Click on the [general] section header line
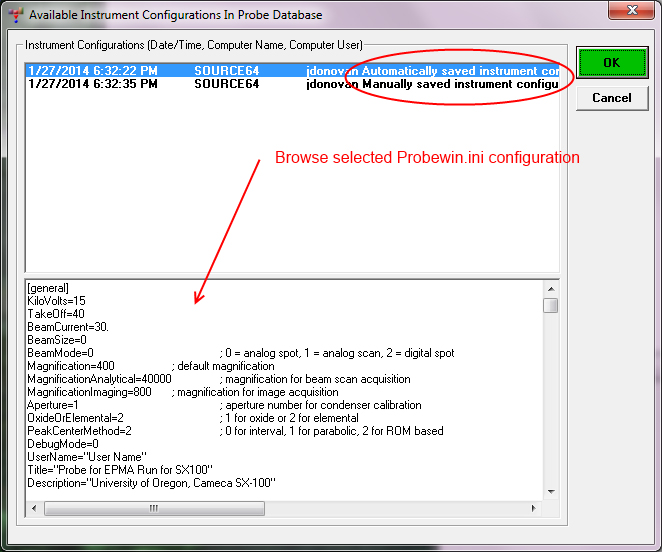The height and width of the screenshot is (552, 662). (48, 288)
